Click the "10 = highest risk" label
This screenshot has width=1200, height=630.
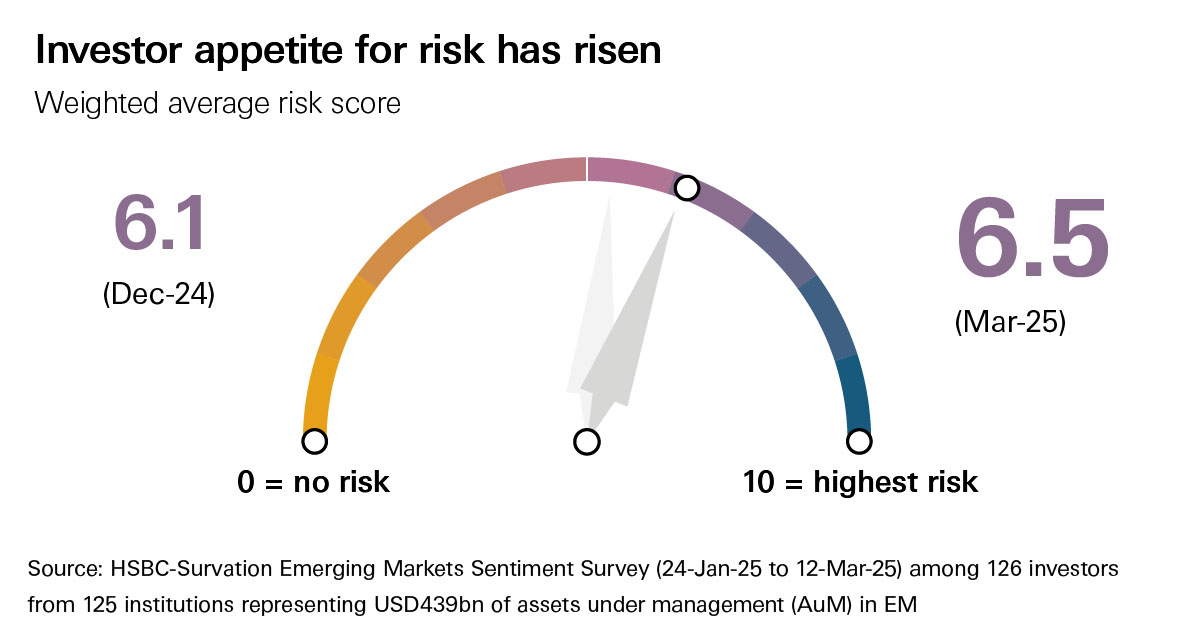tap(860, 483)
